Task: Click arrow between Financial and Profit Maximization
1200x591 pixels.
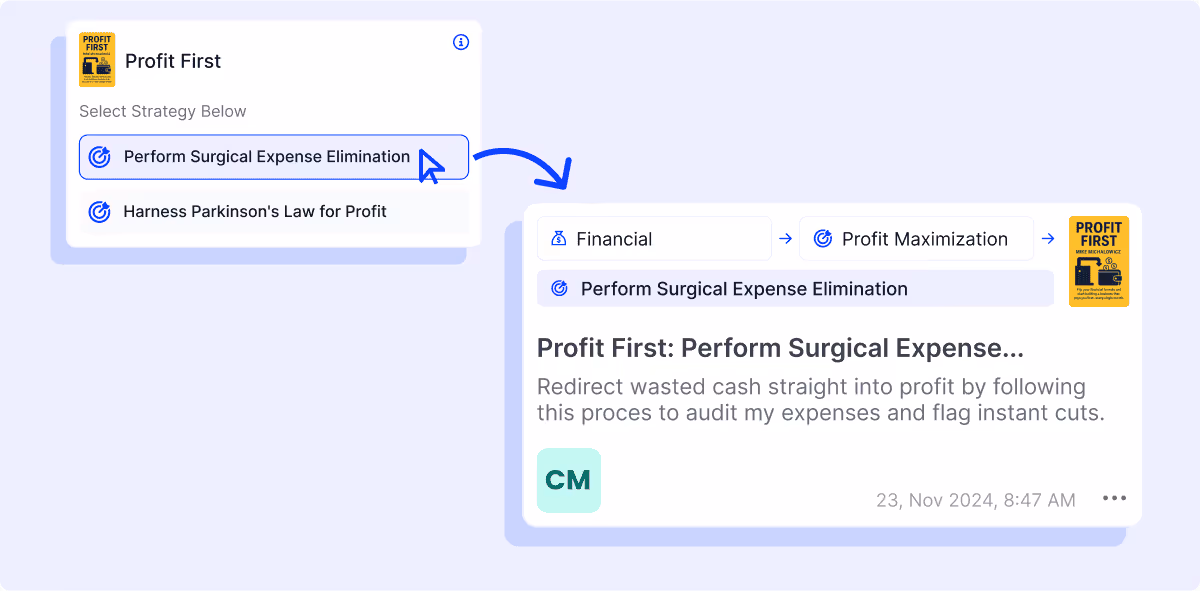Action: pos(785,239)
